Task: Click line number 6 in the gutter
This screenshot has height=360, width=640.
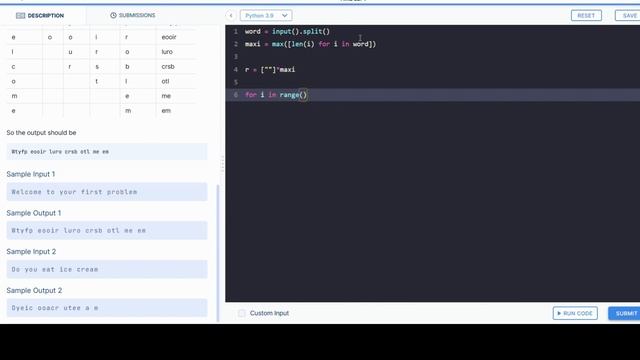Action: coord(236,95)
